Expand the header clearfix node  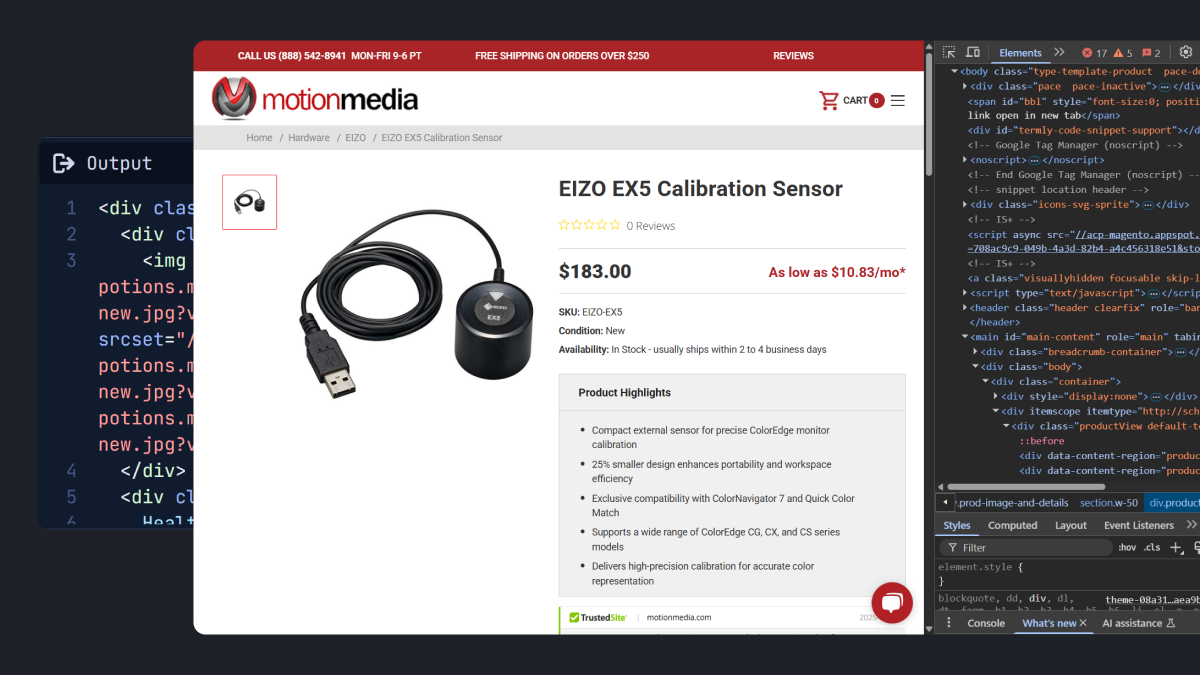click(965, 307)
